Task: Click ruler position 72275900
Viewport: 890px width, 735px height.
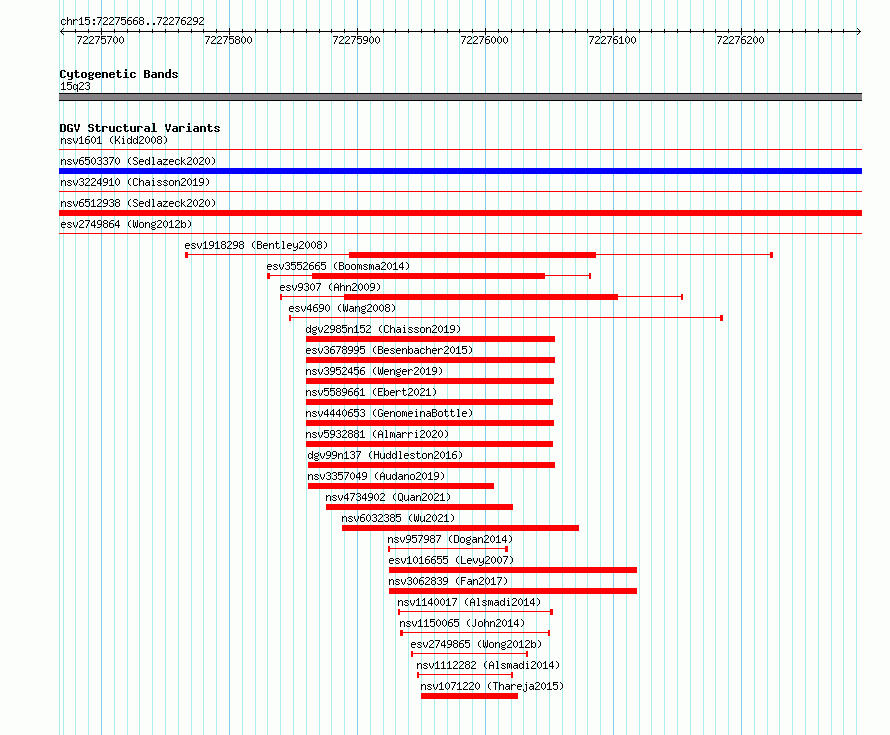Action: 356,40
